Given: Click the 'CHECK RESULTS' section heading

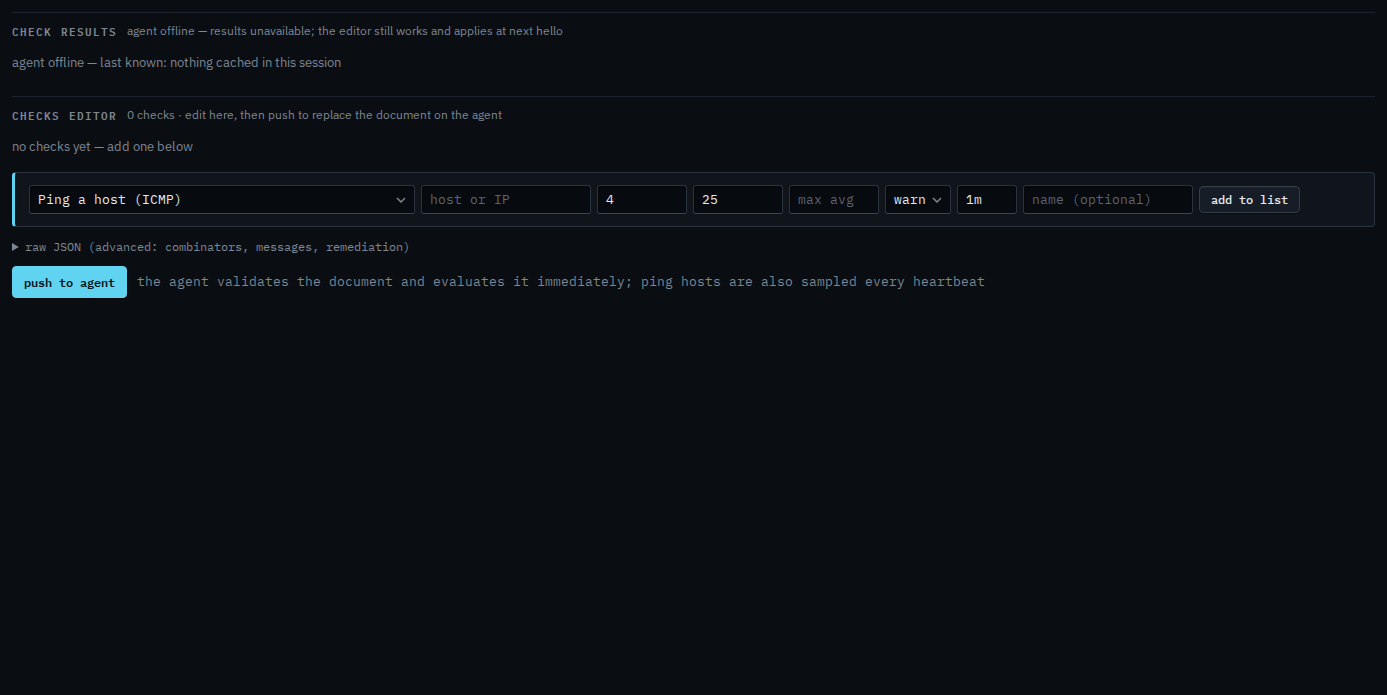Looking at the screenshot, I should pos(64,32).
